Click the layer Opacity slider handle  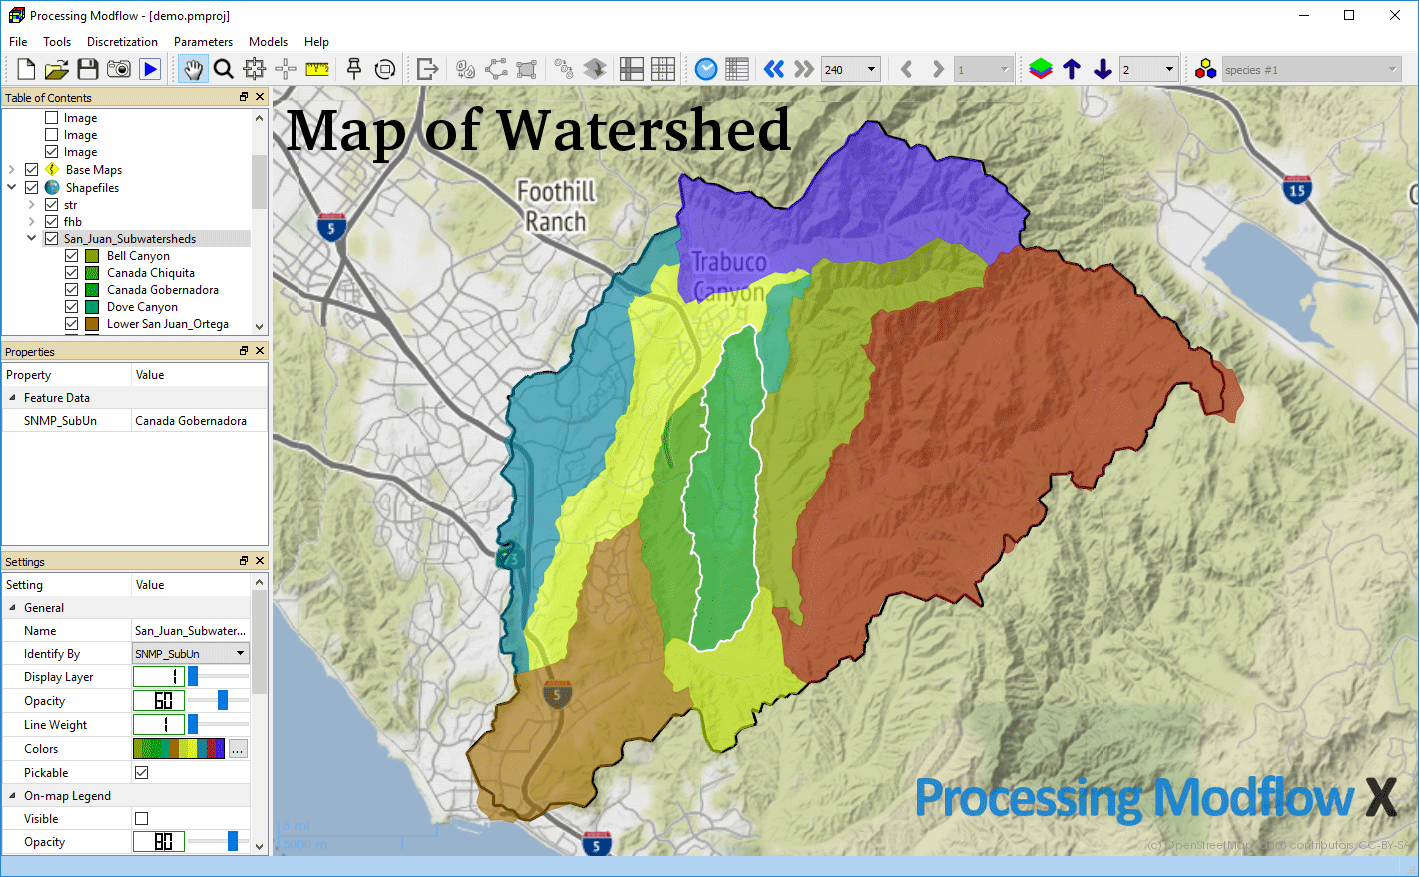[223, 701]
